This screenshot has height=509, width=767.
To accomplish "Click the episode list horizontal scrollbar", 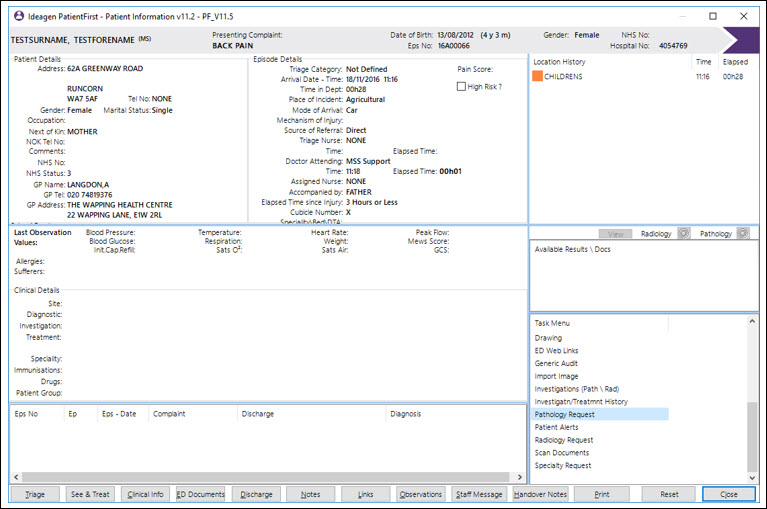I will click(x=266, y=477).
